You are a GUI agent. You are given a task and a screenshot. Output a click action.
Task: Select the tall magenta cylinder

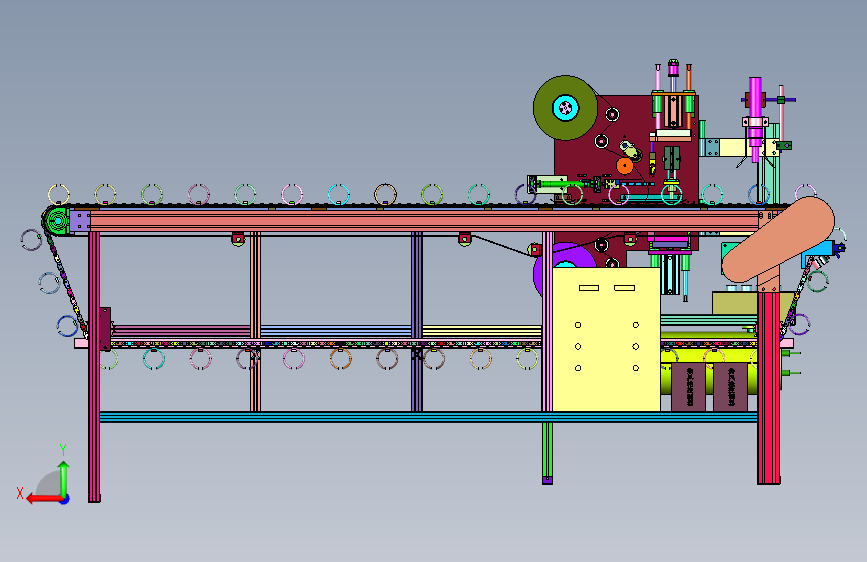[x=755, y=119]
